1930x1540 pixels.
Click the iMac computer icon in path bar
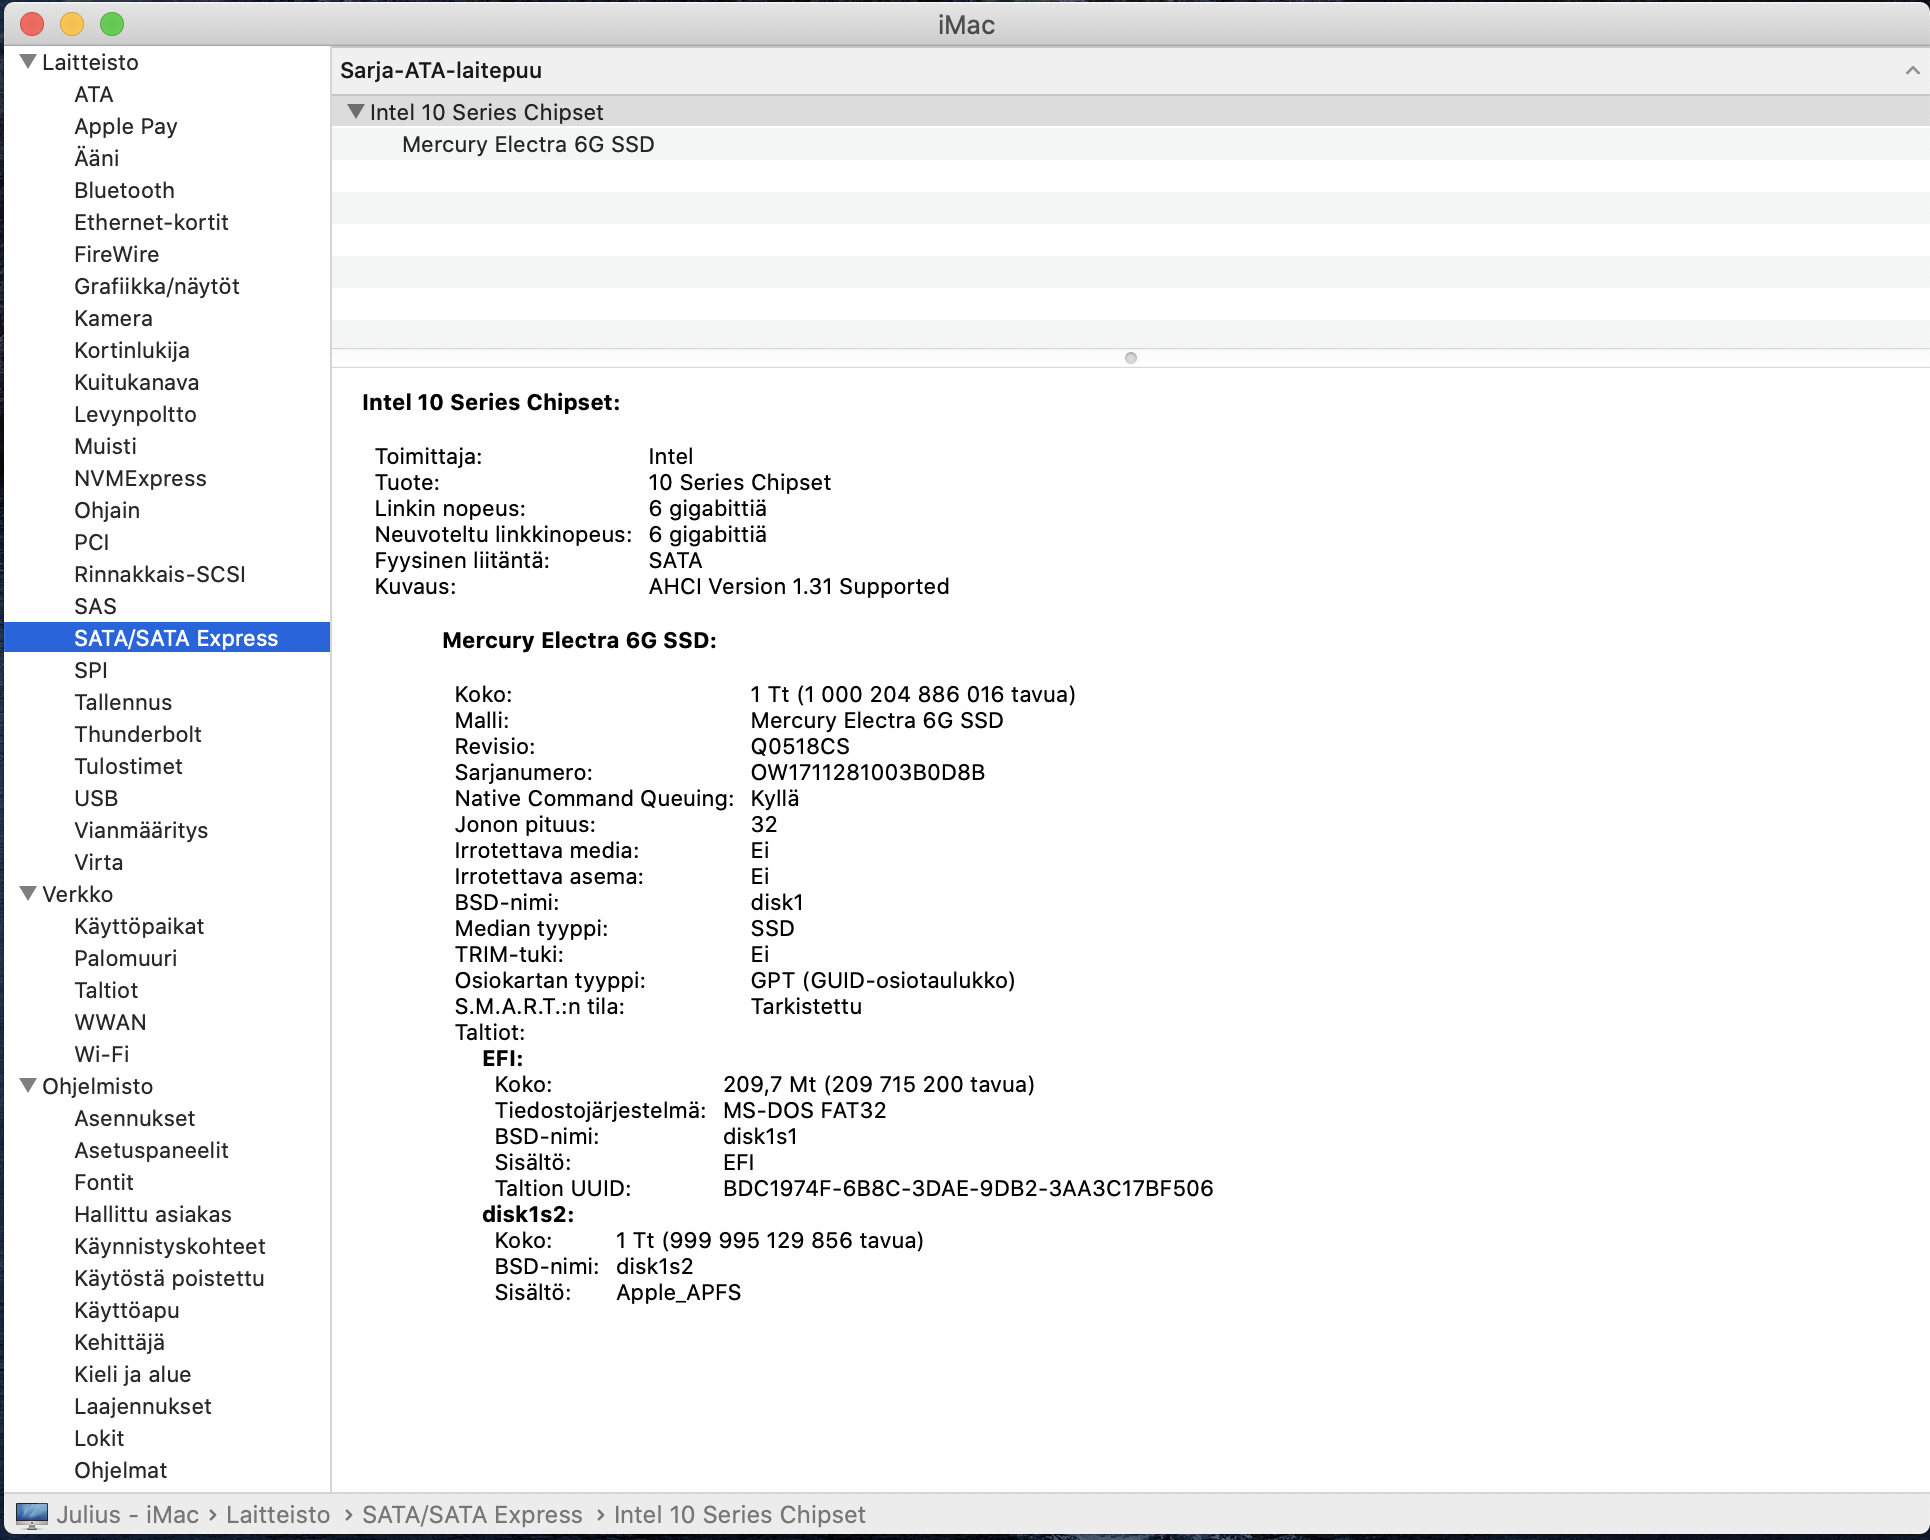click(32, 1515)
